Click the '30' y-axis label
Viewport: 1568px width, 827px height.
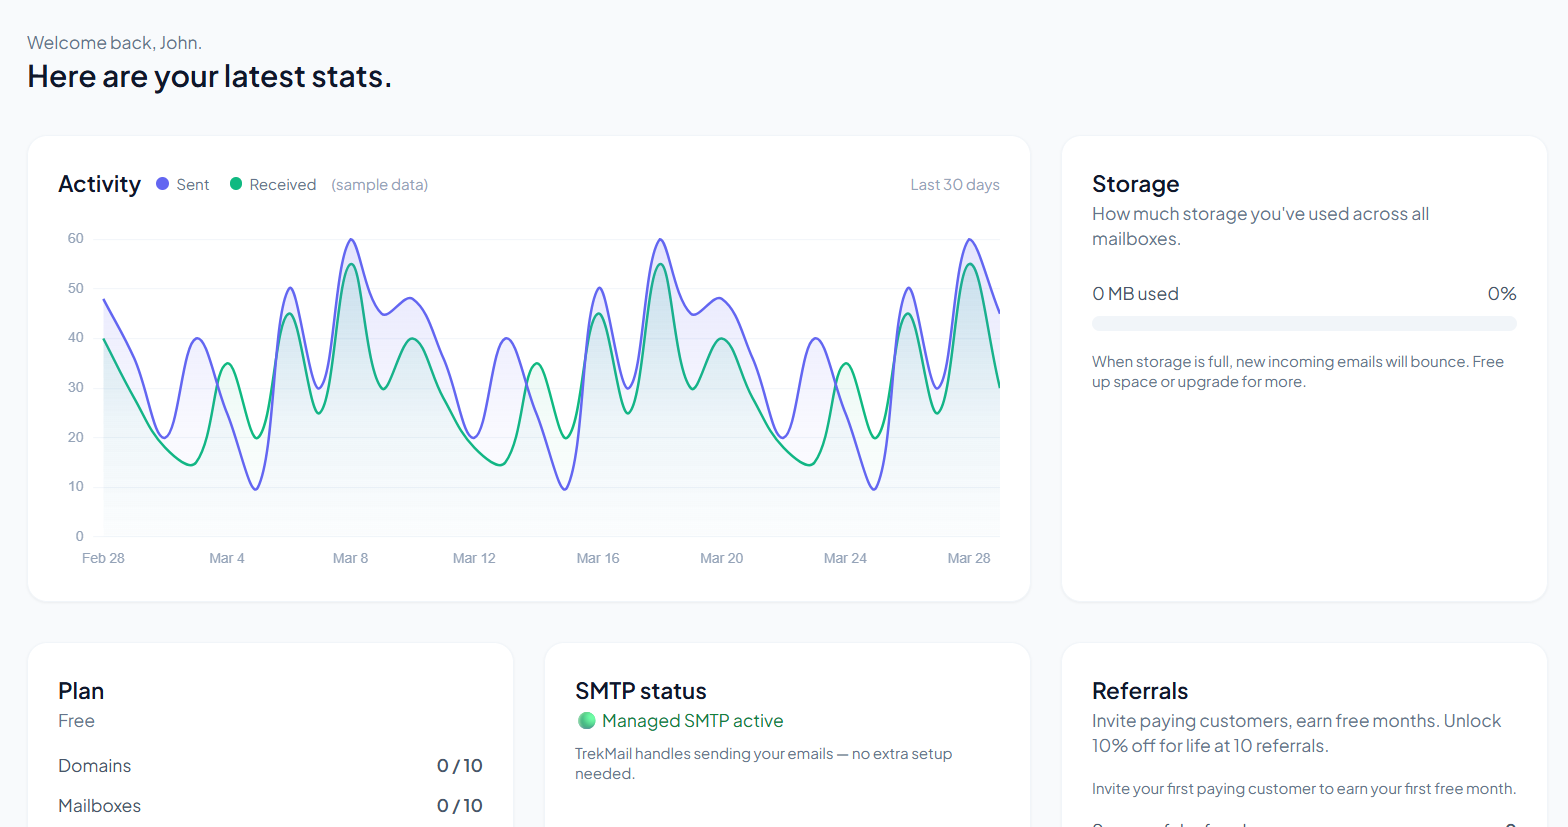pos(76,387)
